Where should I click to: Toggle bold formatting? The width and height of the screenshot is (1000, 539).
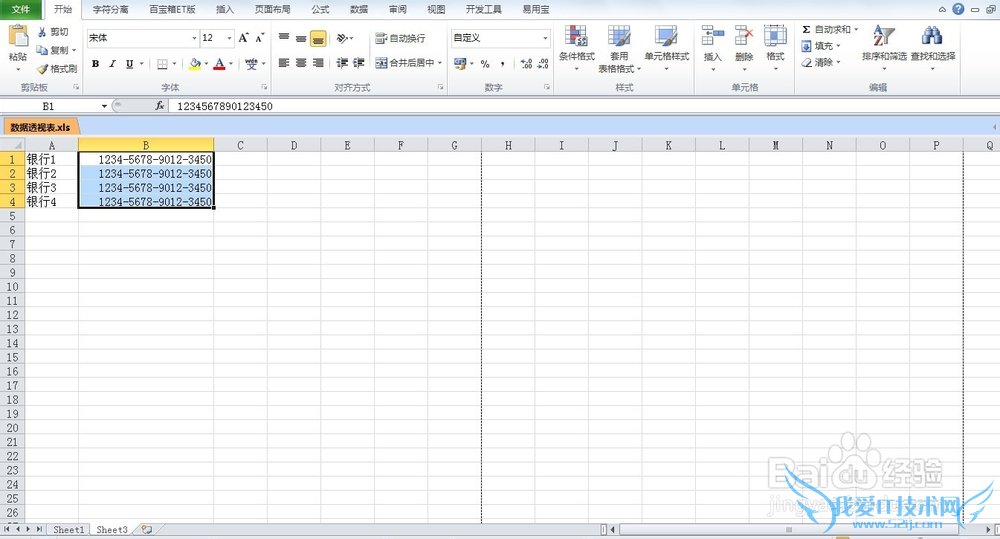click(95, 64)
